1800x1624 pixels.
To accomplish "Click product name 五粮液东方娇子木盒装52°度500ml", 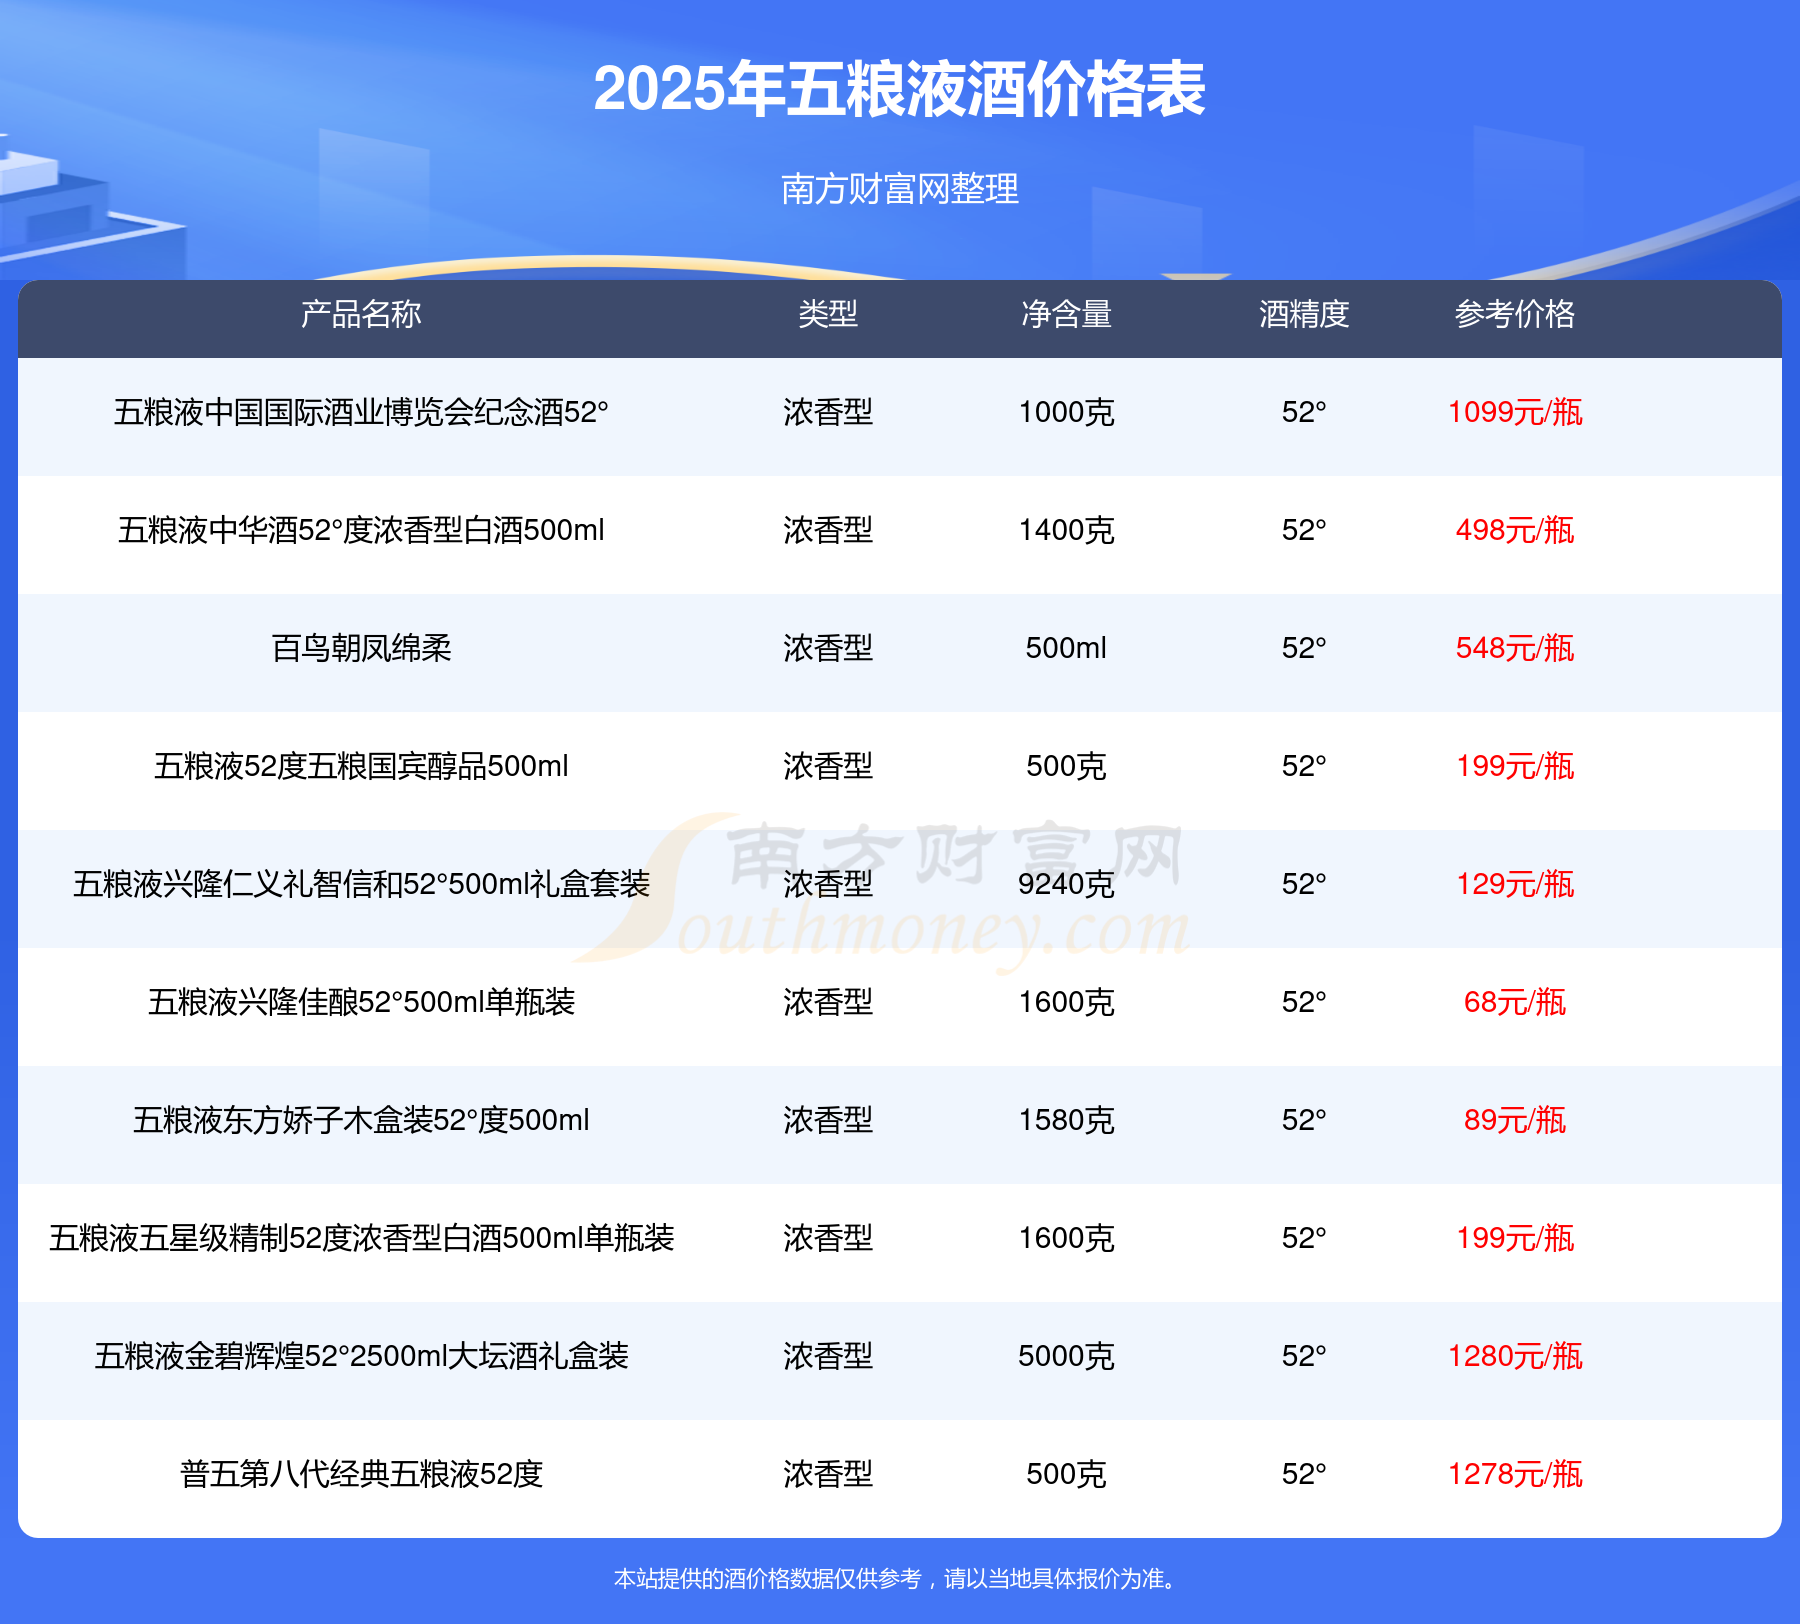I will (361, 1120).
